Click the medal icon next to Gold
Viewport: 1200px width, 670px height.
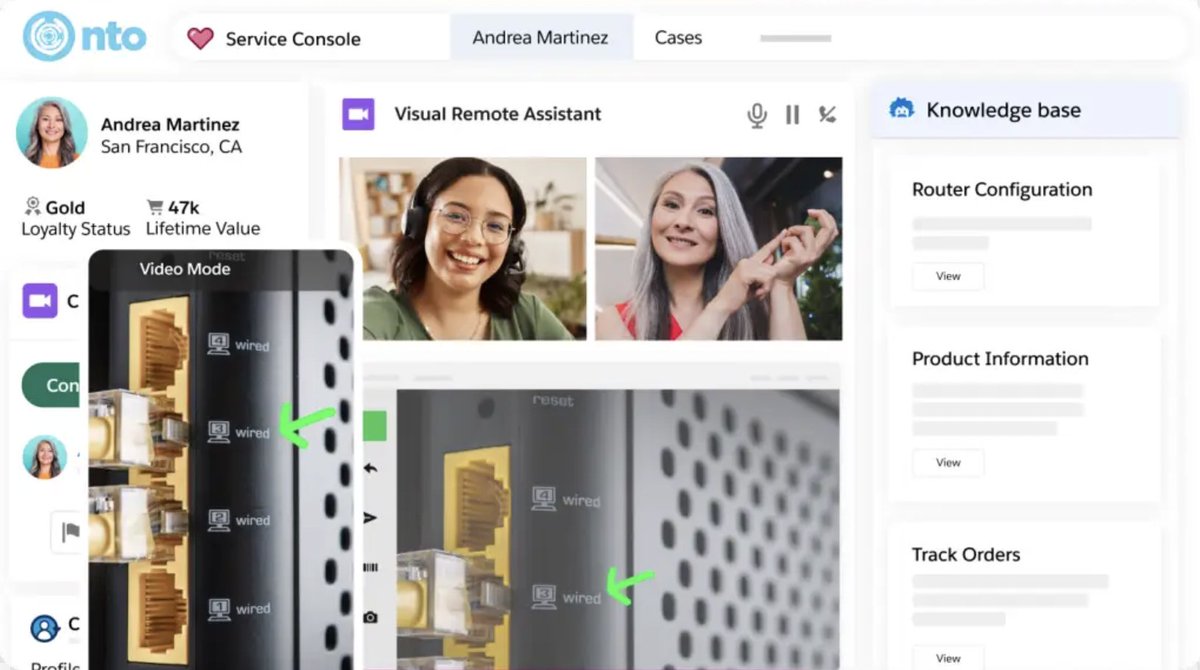click(x=32, y=207)
